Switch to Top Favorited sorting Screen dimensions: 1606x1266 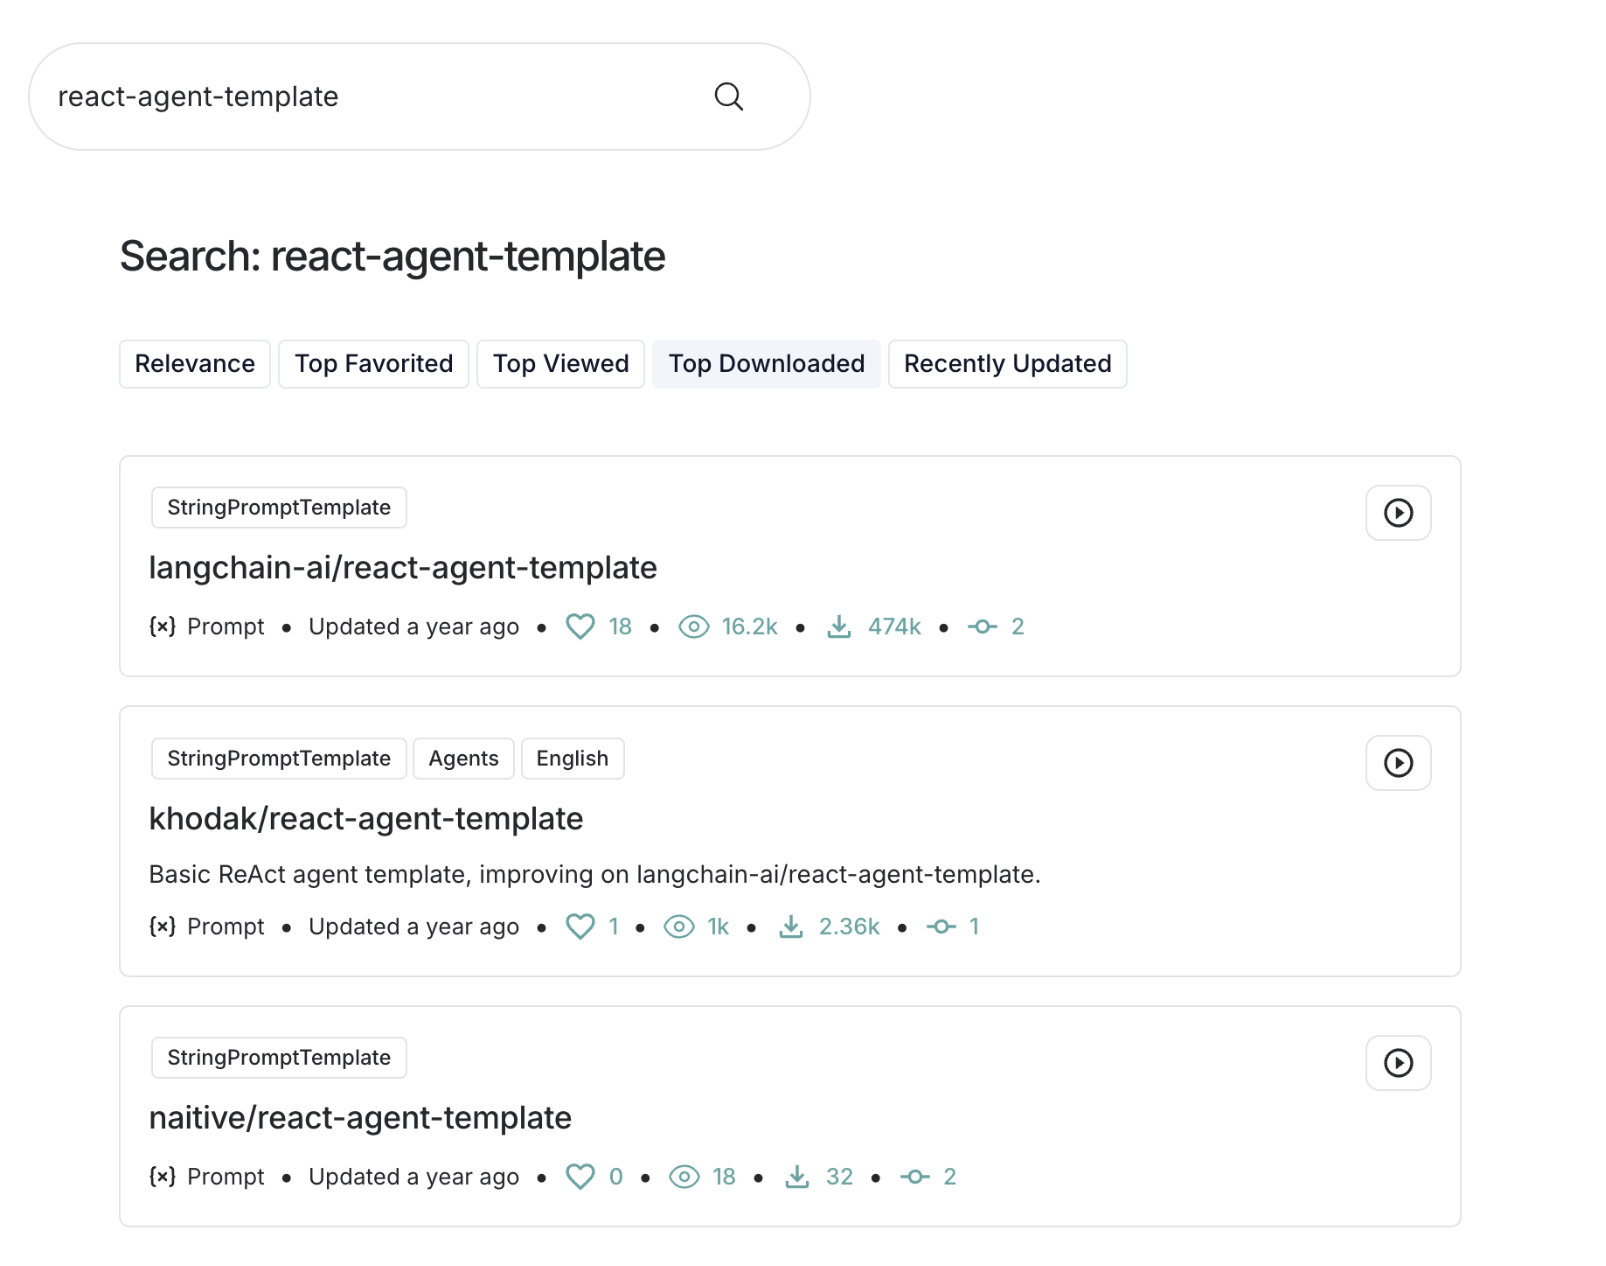[374, 364]
